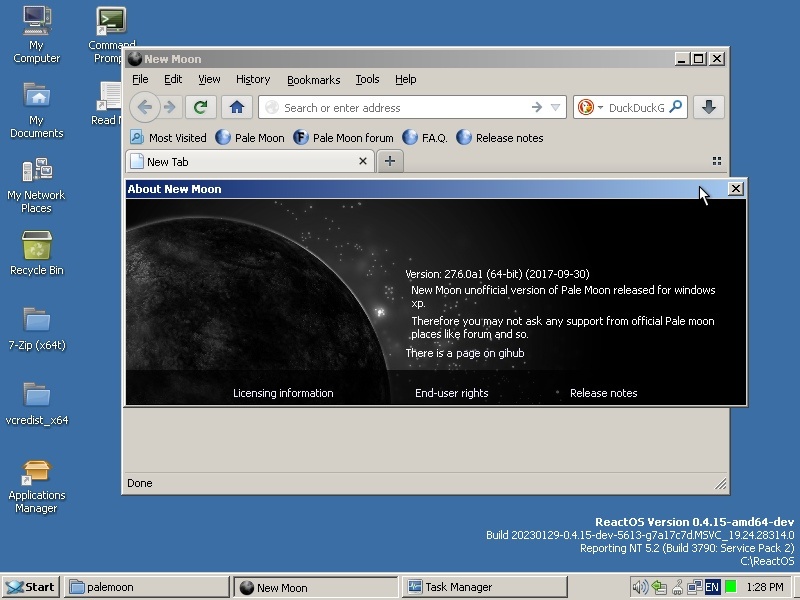Open the Pale Moon forum bookmark
Screen dimensions: 800x600
tap(343, 138)
